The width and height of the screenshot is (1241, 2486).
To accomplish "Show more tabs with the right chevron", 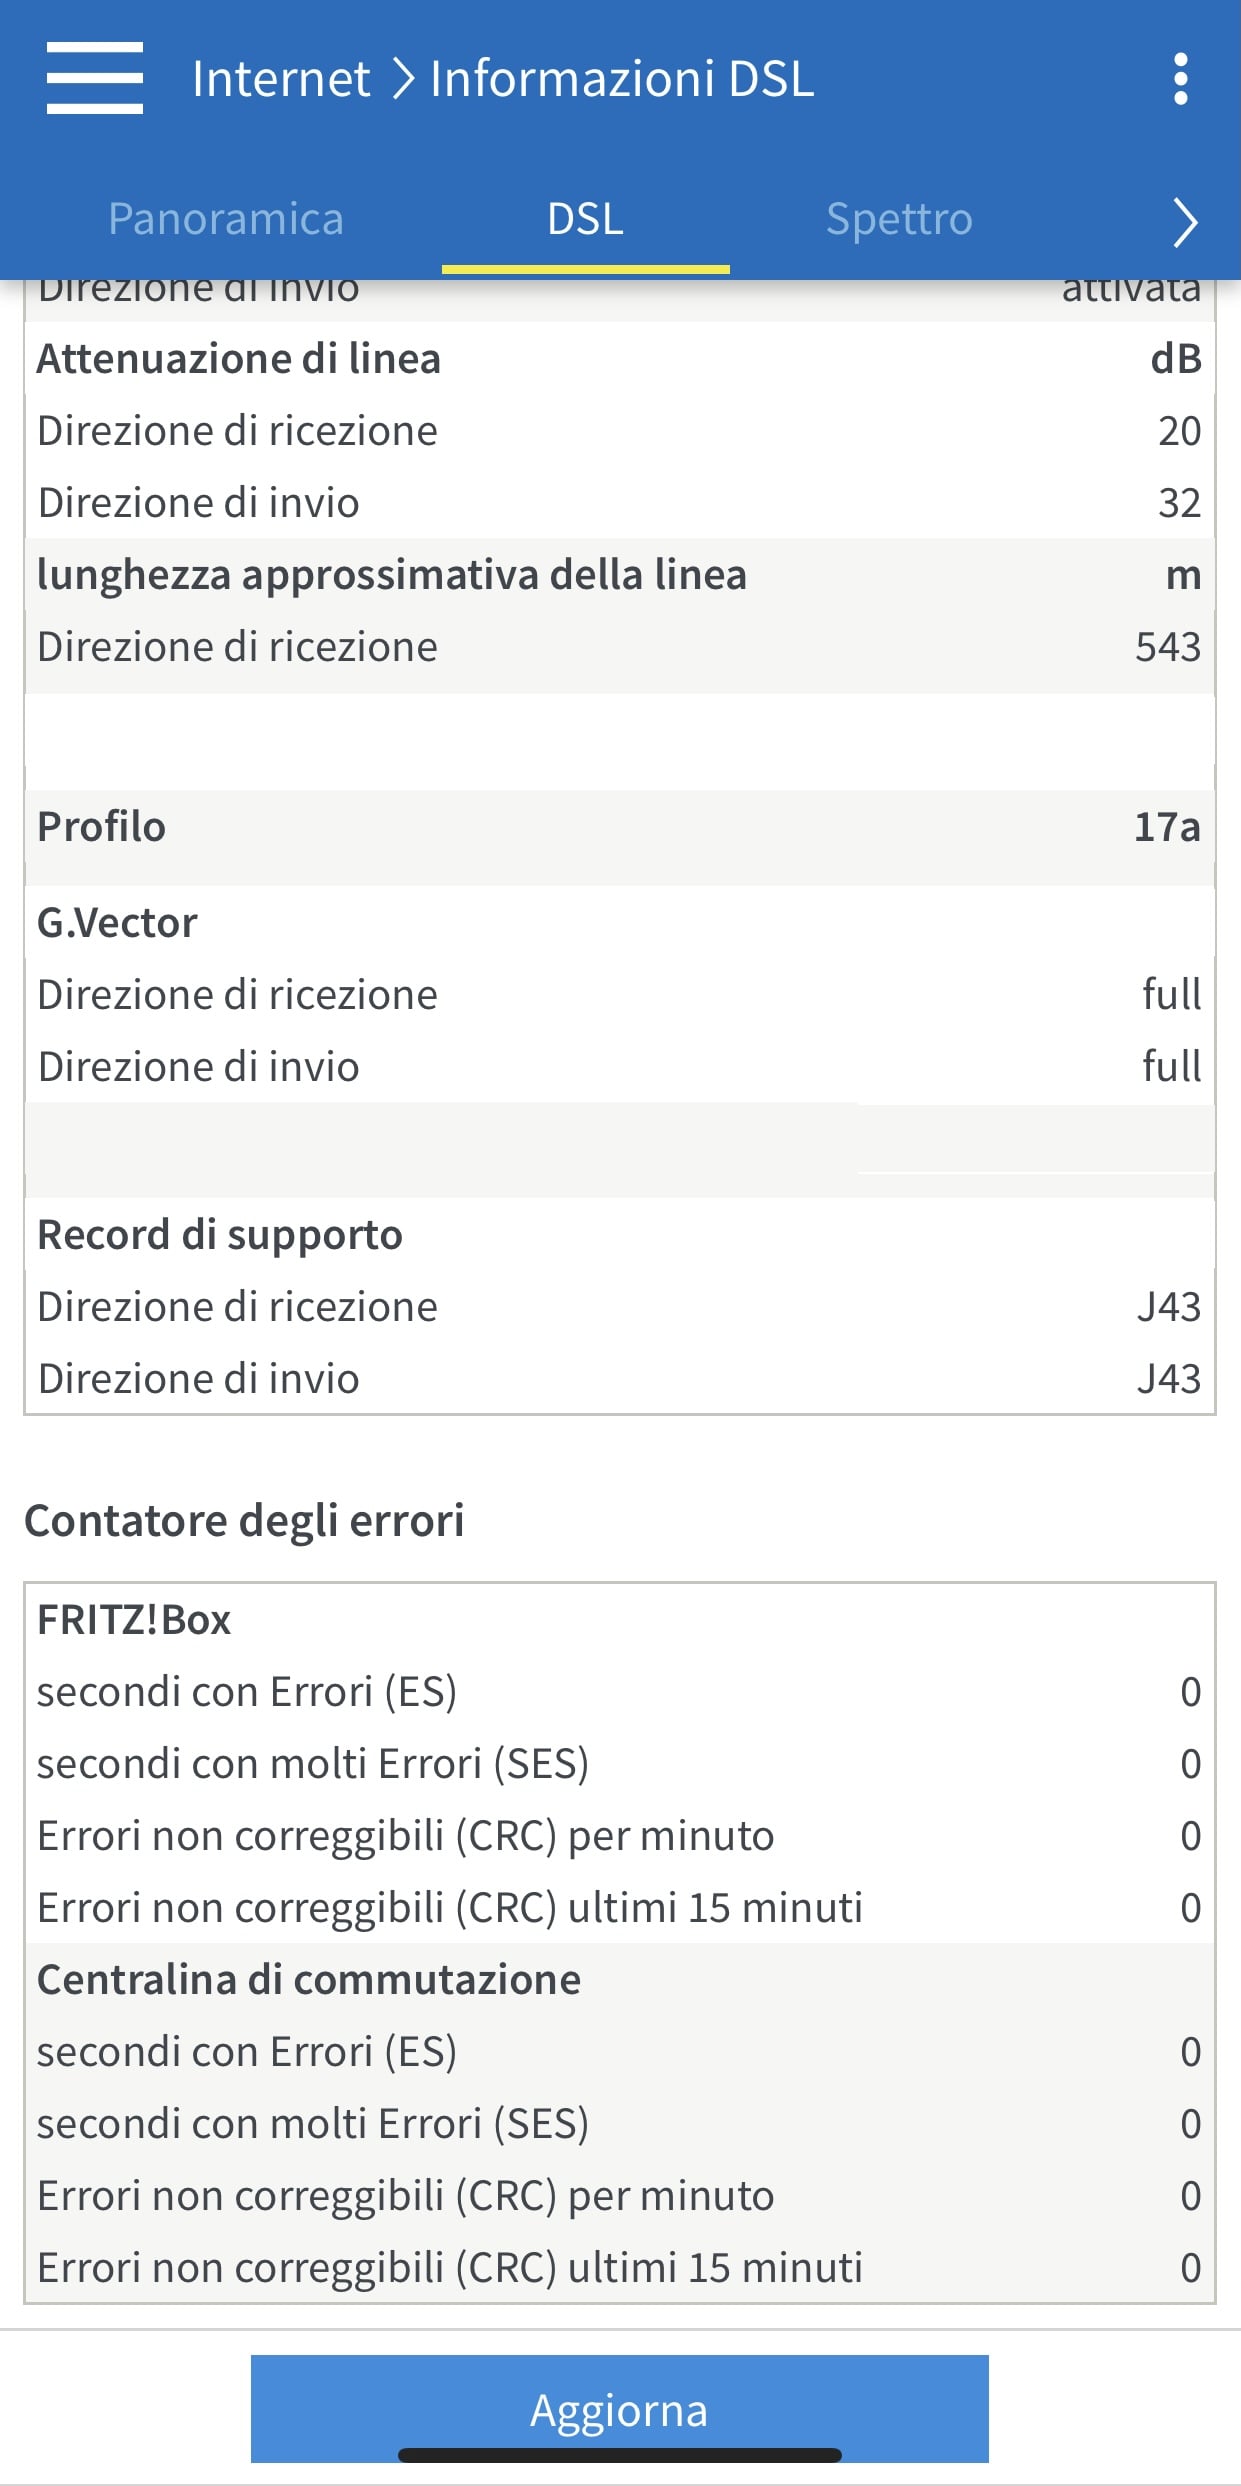I will (x=1184, y=222).
